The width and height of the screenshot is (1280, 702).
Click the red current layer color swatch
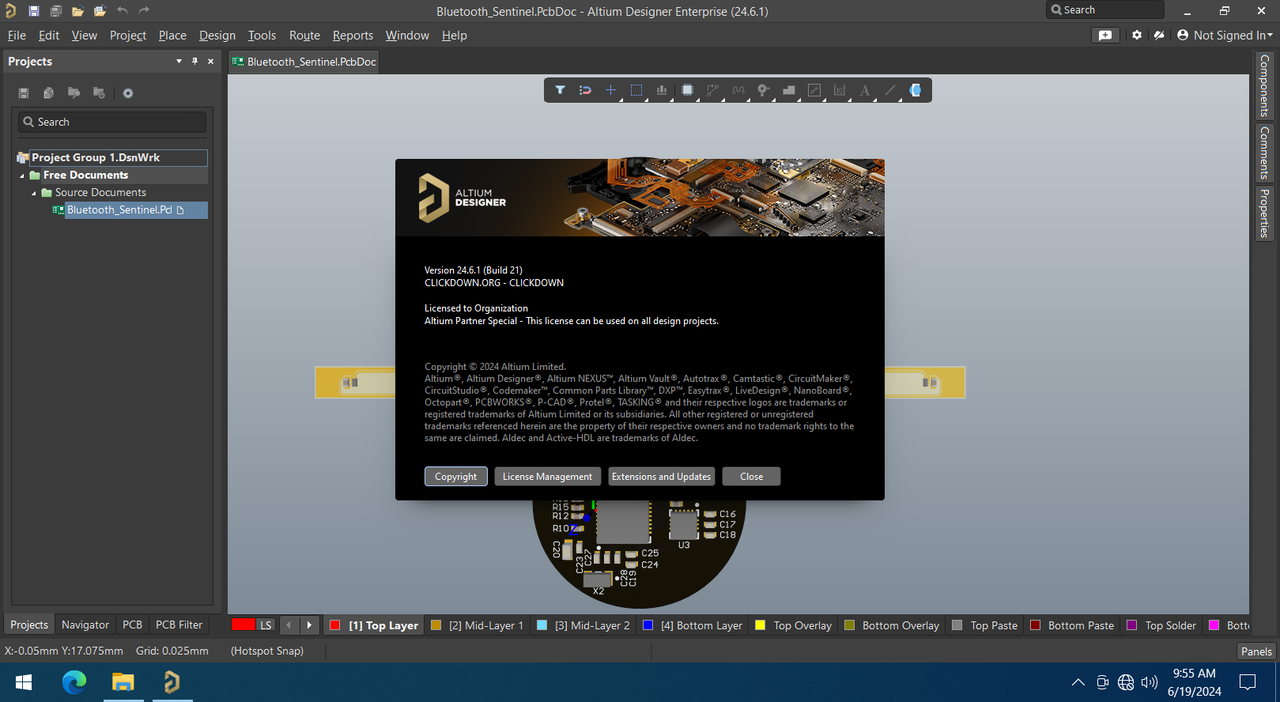[x=243, y=625]
